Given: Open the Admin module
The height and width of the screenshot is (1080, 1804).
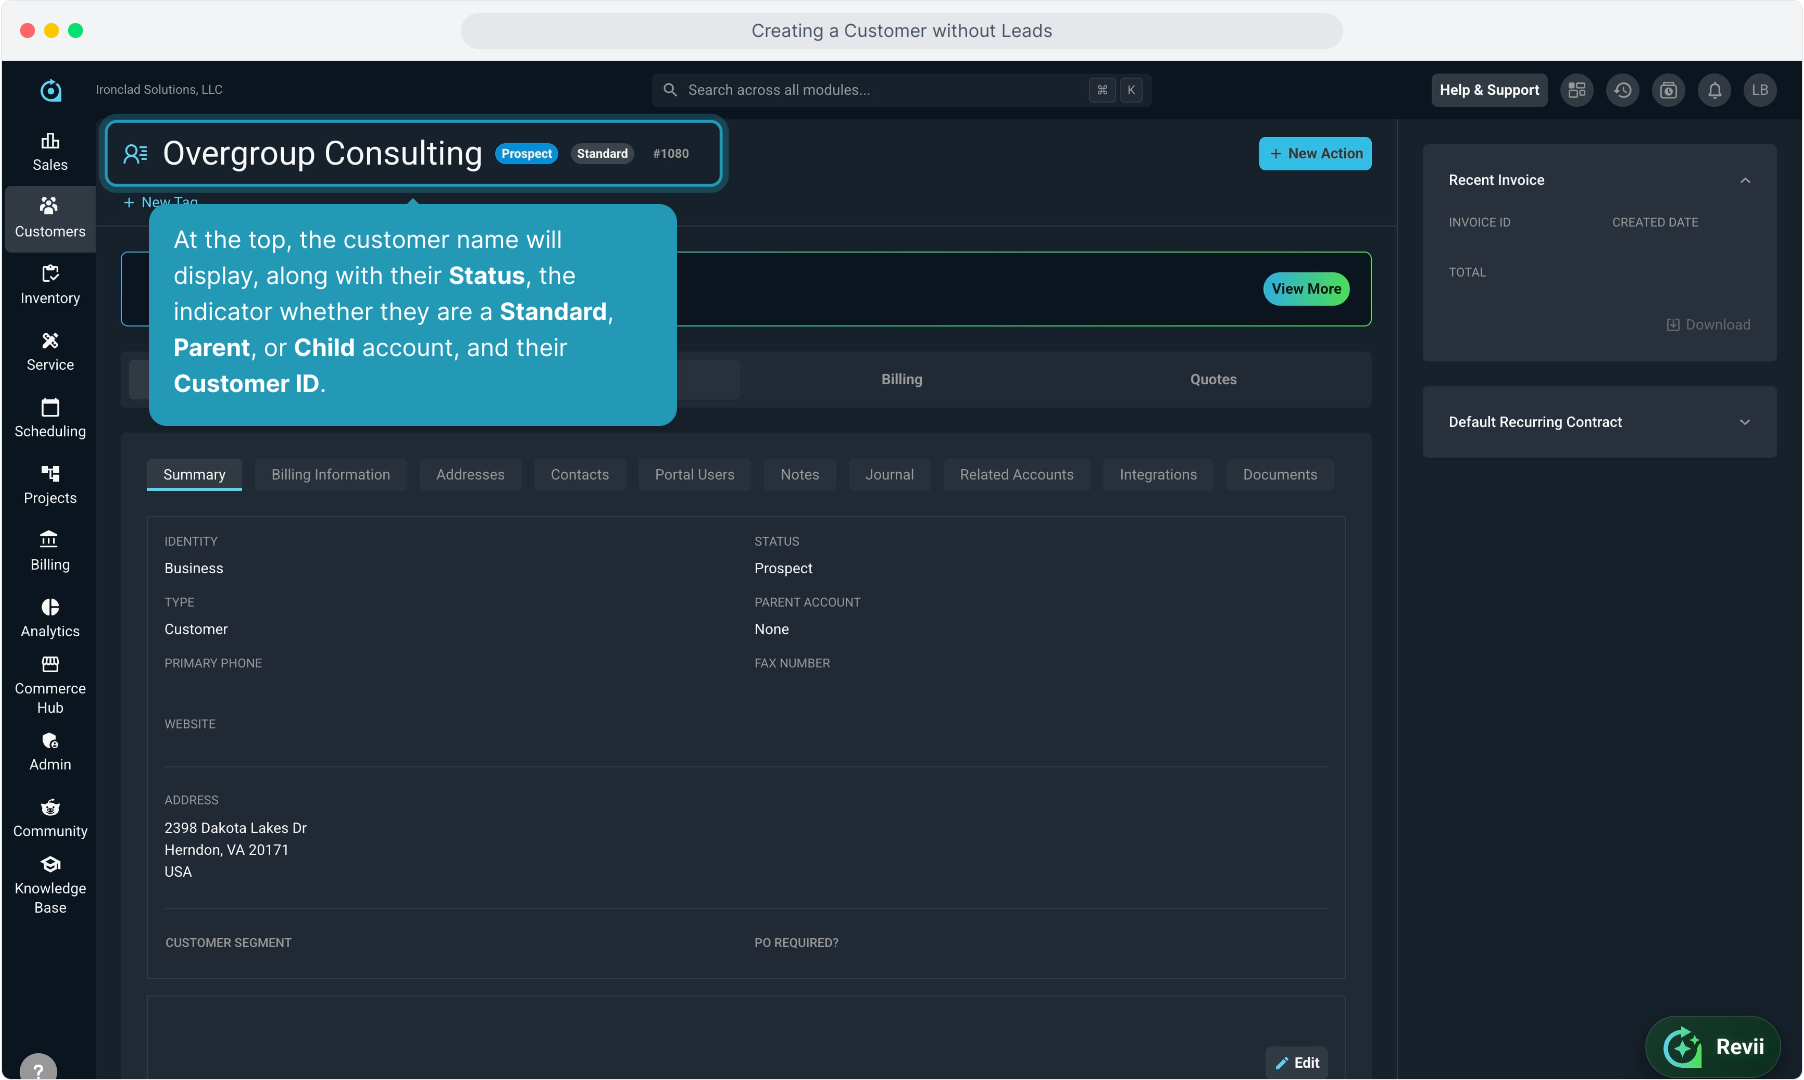Looking at the screenshot, I should pos(50,752).
